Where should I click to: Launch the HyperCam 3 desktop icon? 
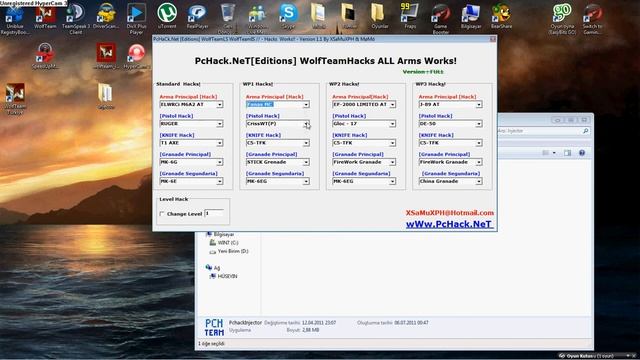(136, 56)
